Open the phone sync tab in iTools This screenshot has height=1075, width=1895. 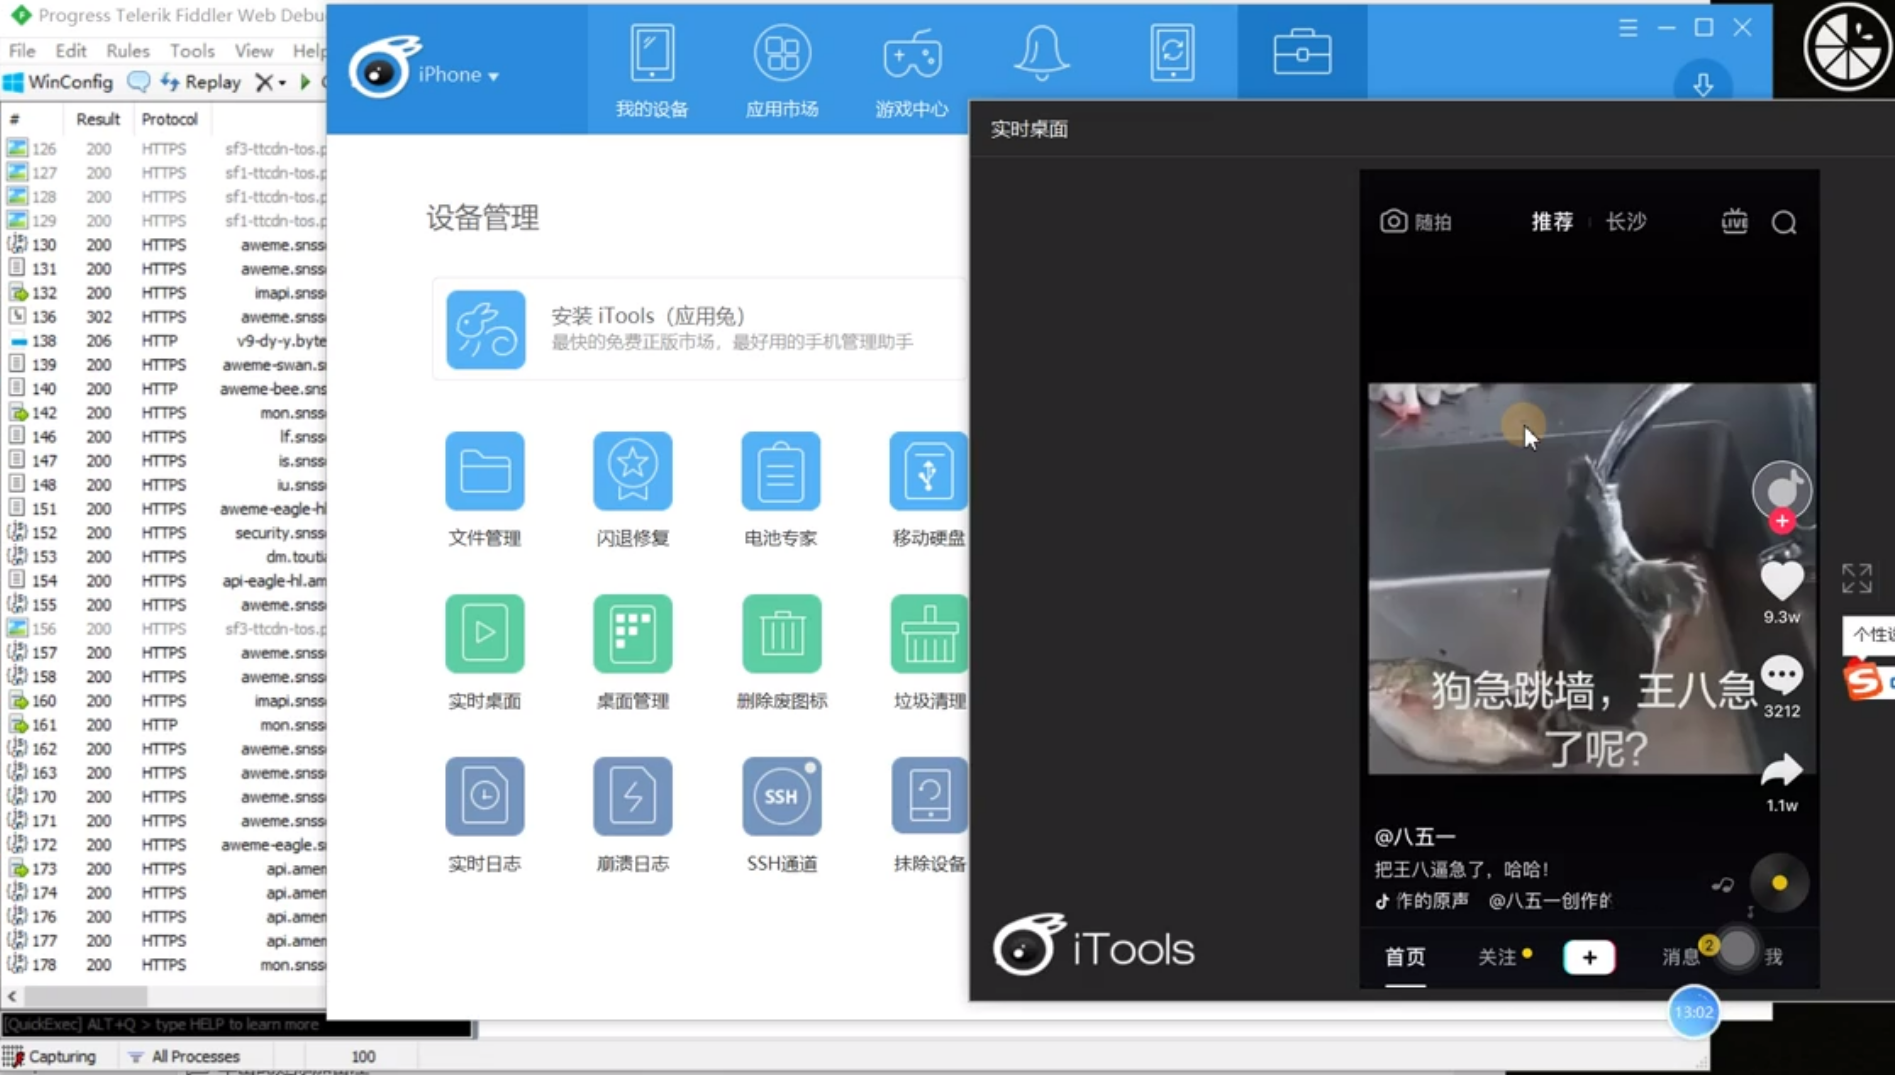click(1172, 52)
